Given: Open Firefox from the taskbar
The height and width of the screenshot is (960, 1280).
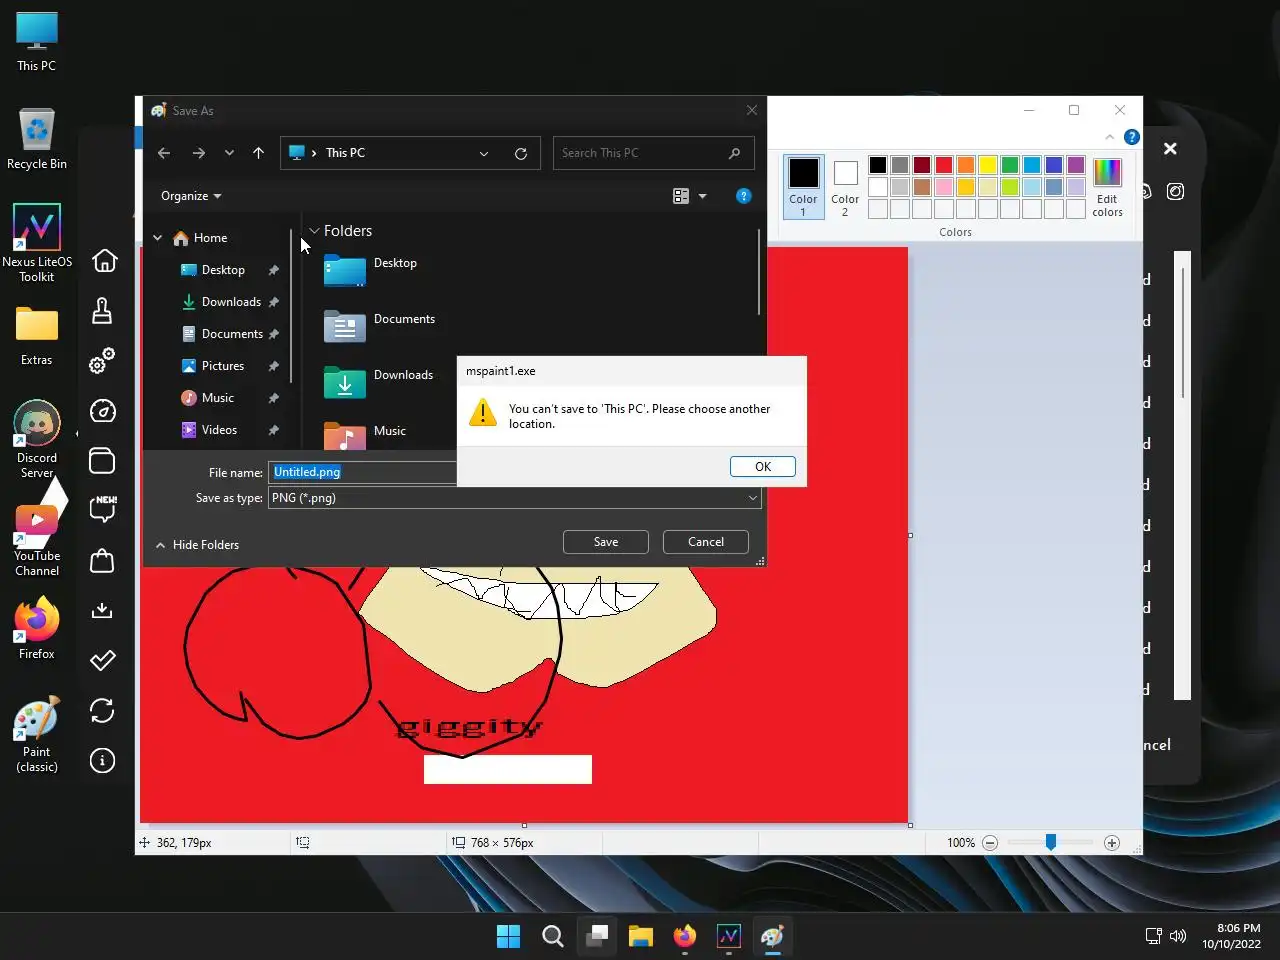Looking at the screenshot, I should (684, 936).
